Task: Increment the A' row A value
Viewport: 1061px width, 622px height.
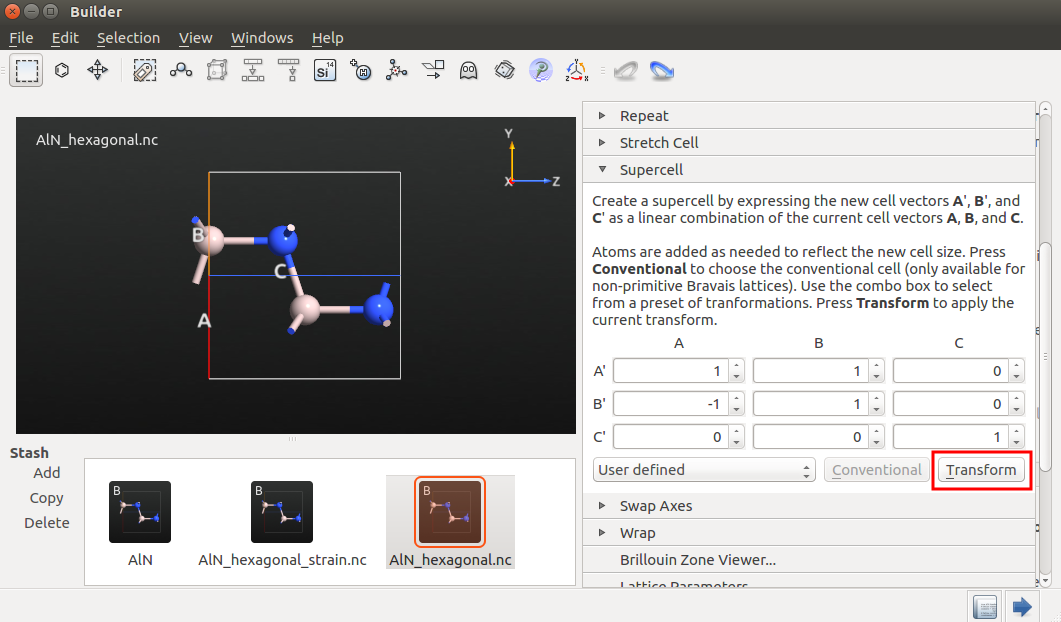Action: [x=737, y=365]
